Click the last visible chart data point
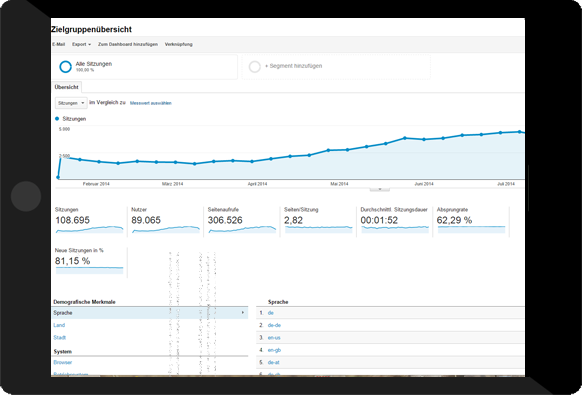 tap(519, 132)
